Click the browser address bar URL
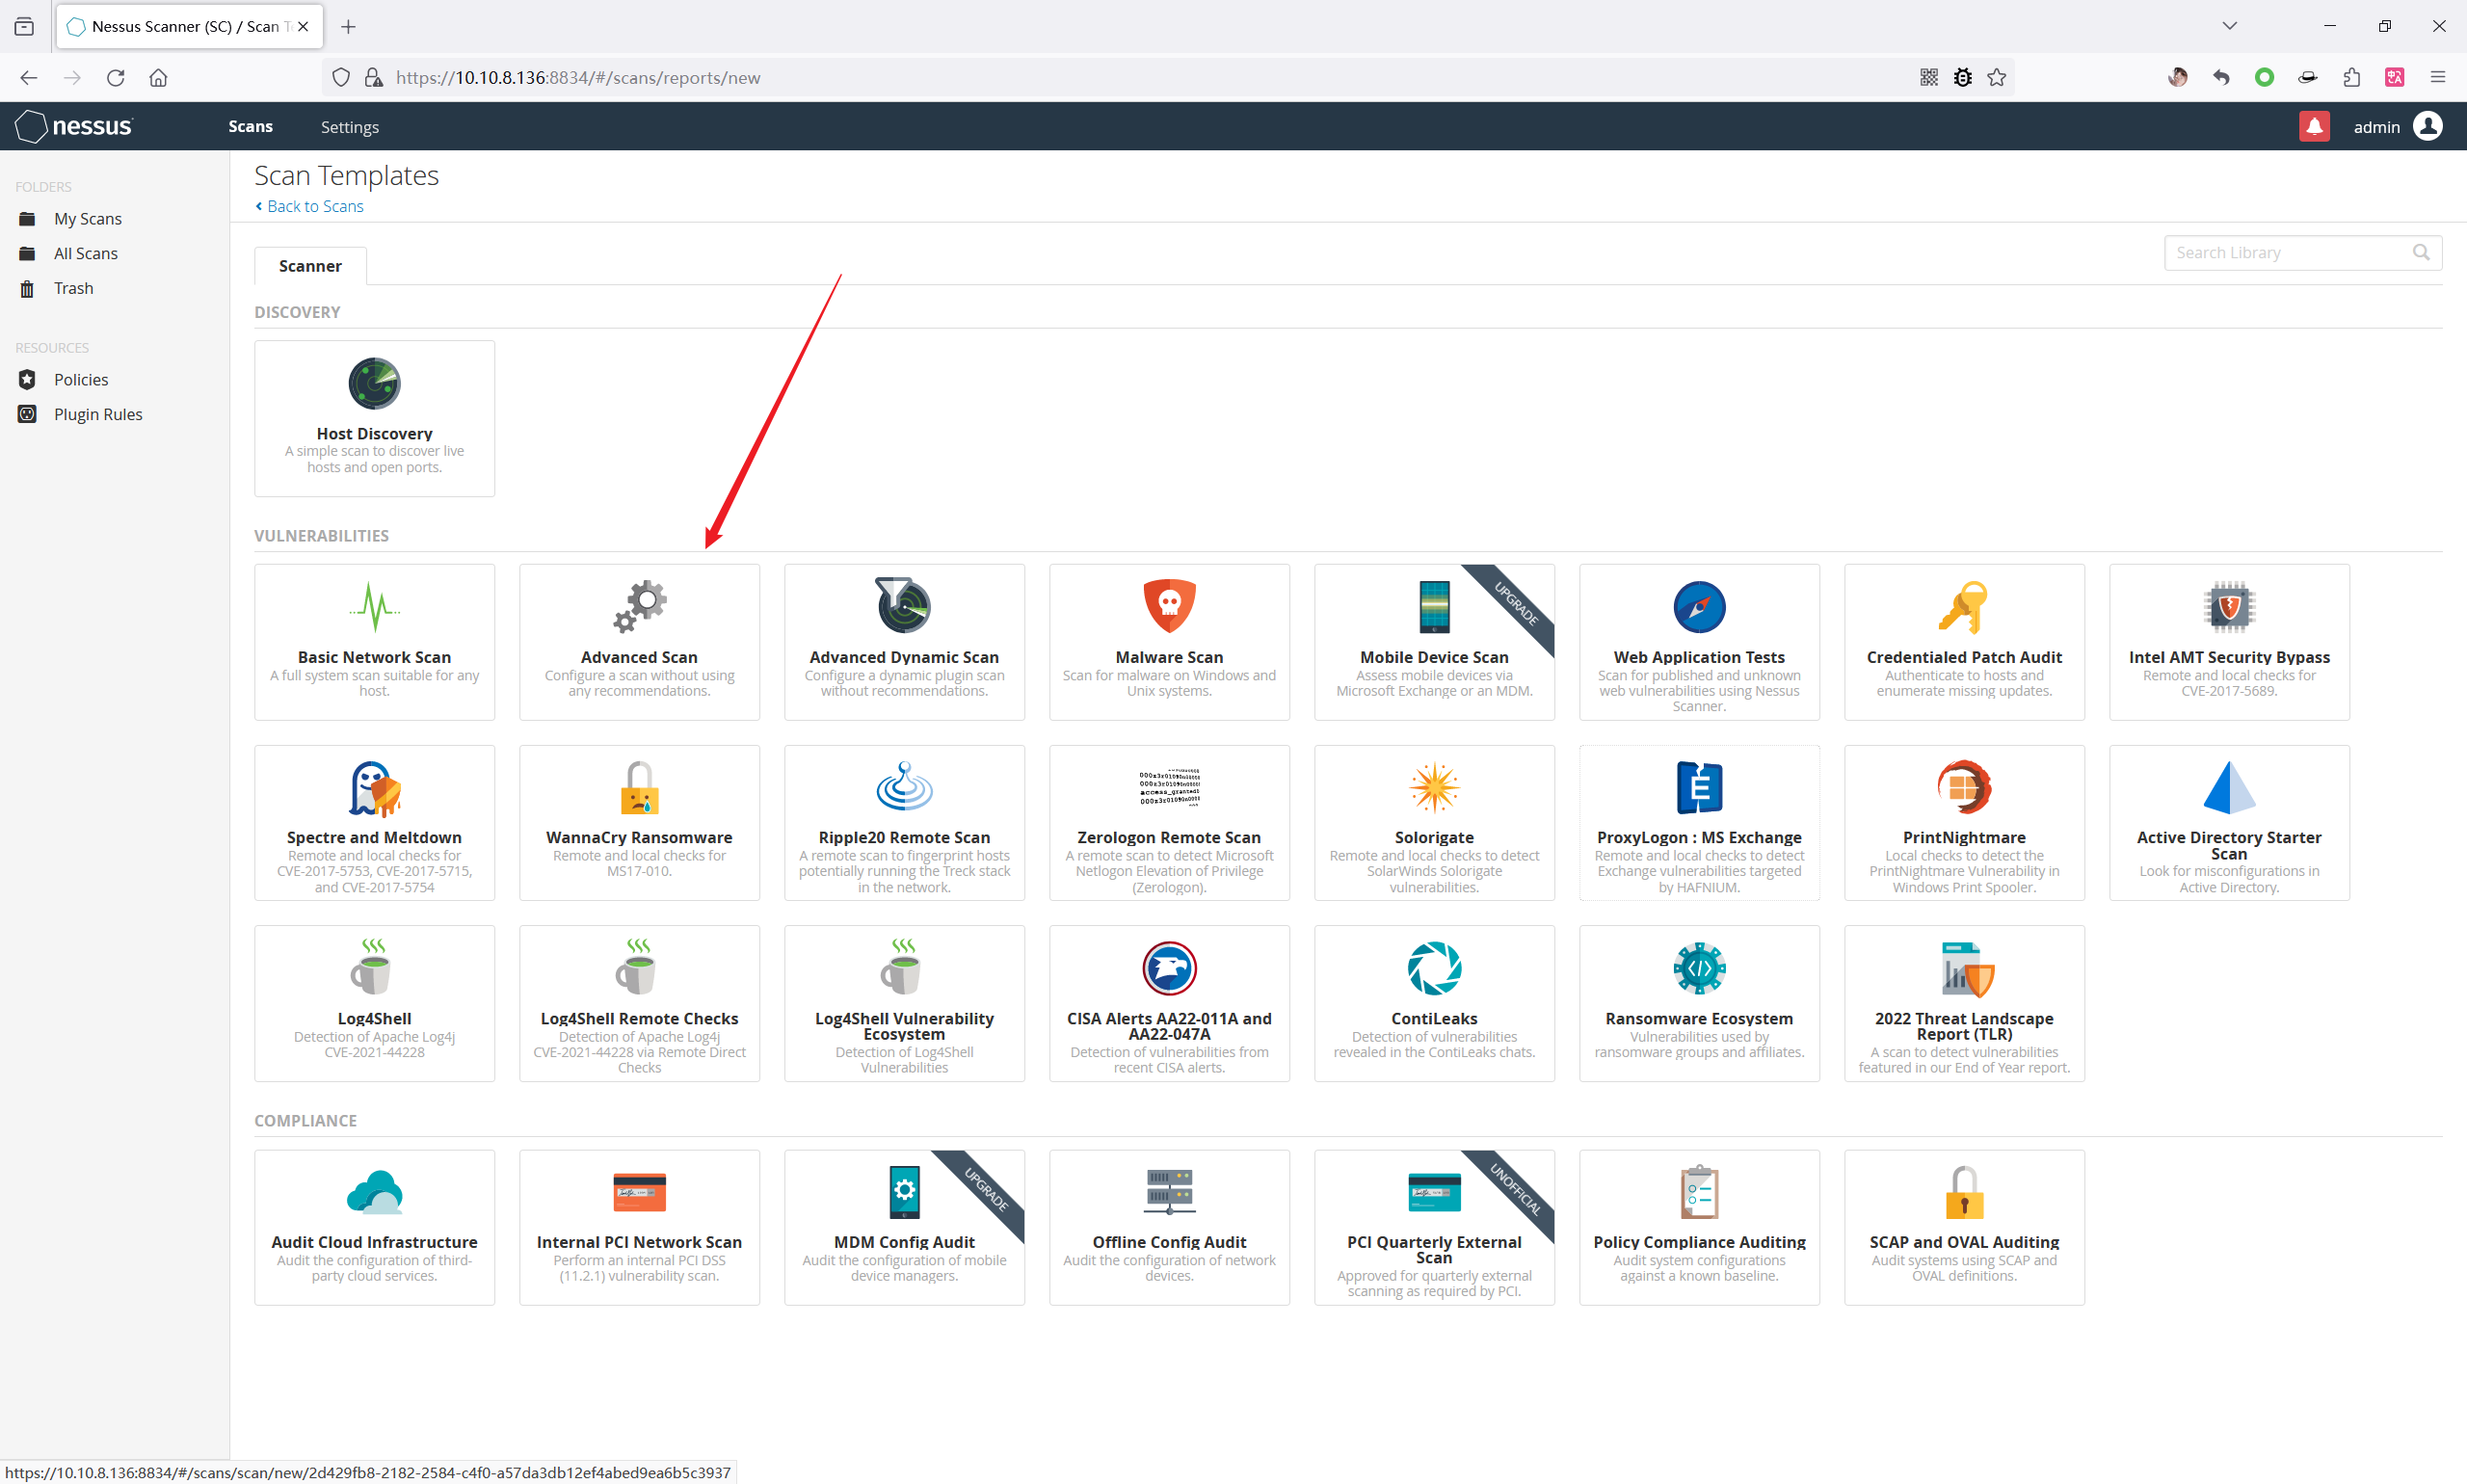Screen dimensions: 2467x1484 (578, 77)
